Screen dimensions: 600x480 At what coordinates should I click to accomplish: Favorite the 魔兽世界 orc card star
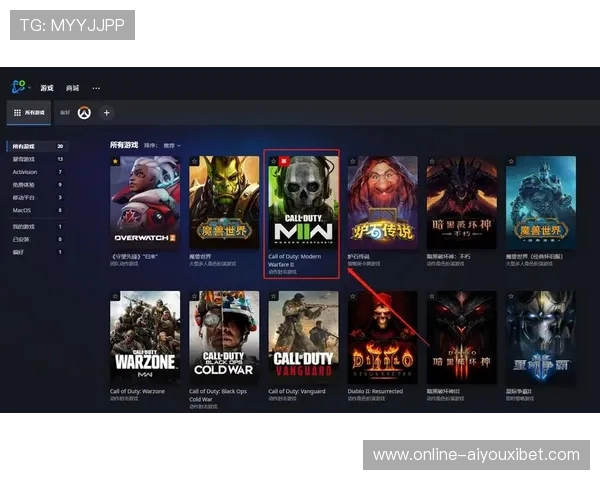[x=194, y=161]
